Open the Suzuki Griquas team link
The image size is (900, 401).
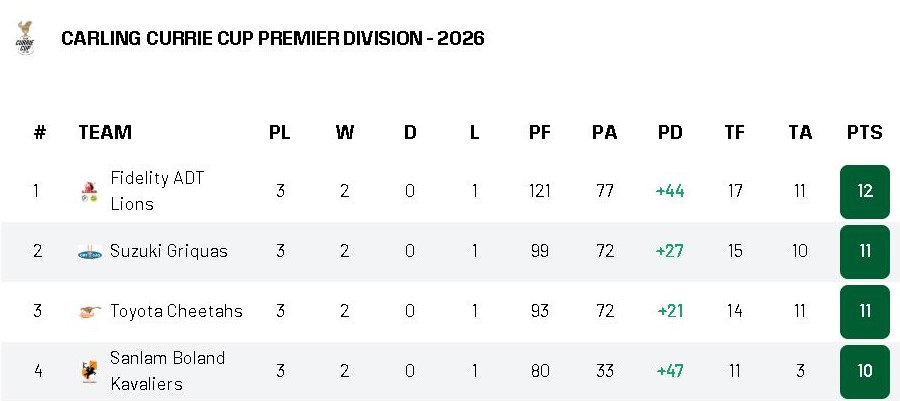(x=169, y=251)
